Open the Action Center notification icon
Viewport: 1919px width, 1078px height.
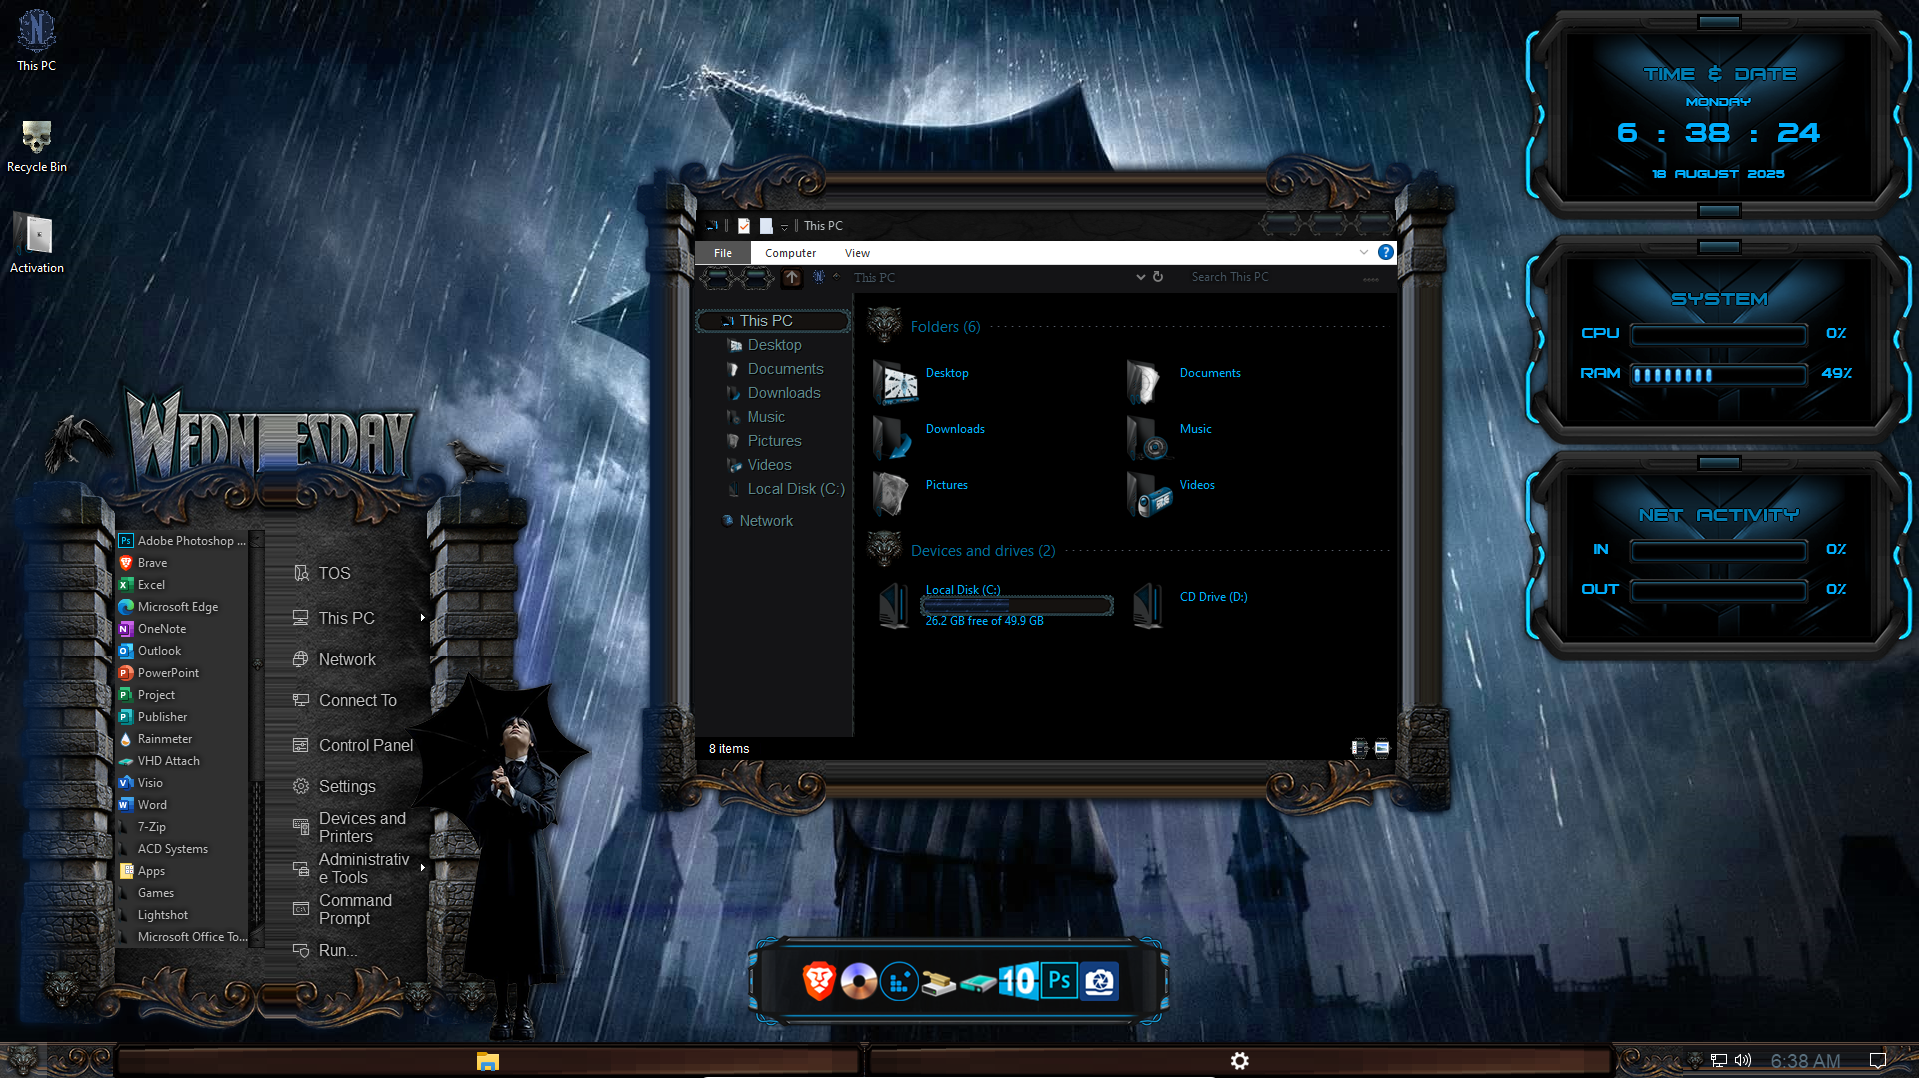tap(1878, 1061)
